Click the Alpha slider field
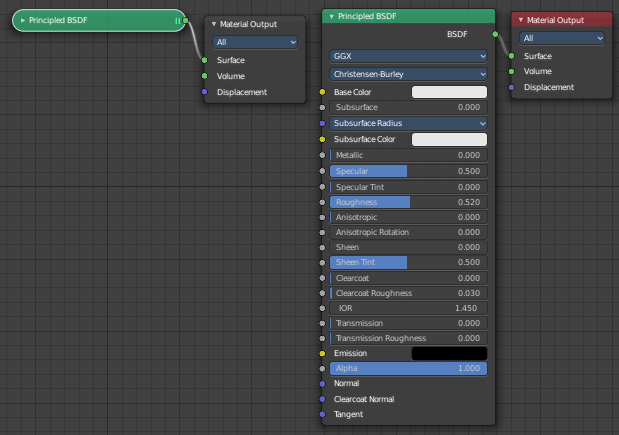619x435 pixels. point(408,368)
